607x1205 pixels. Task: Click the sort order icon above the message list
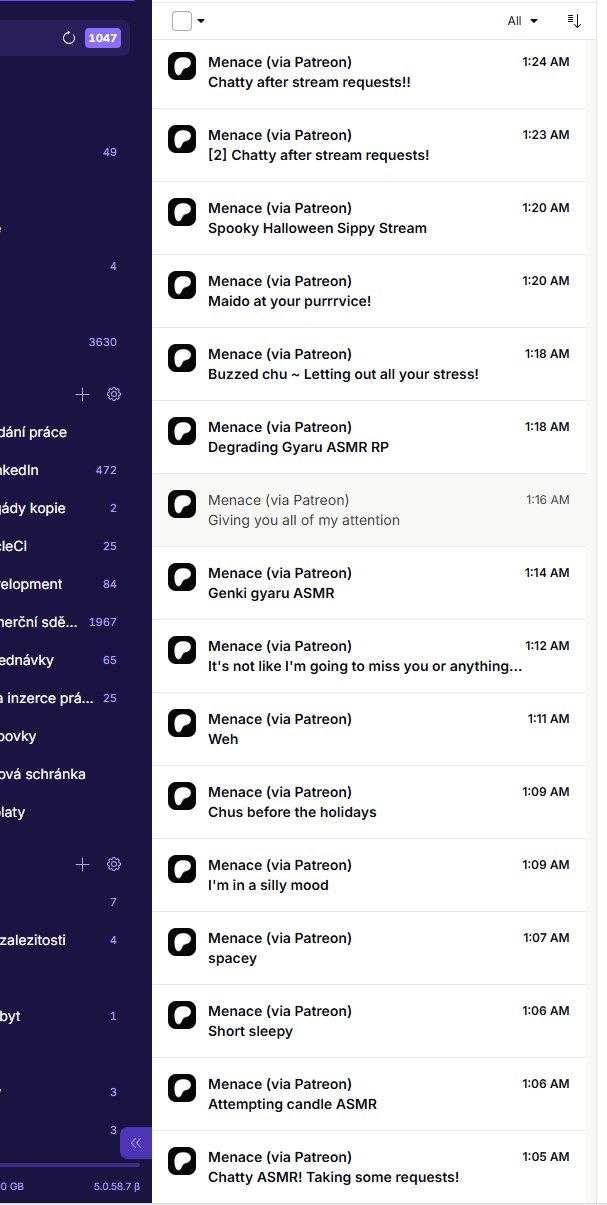pyautogui.click(x=574, y=20)
